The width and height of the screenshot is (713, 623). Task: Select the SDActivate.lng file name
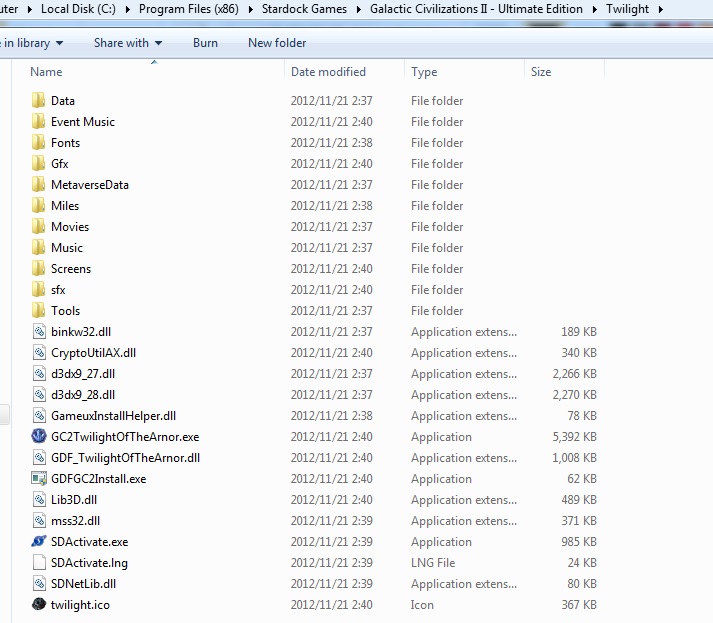click(89, 563)
